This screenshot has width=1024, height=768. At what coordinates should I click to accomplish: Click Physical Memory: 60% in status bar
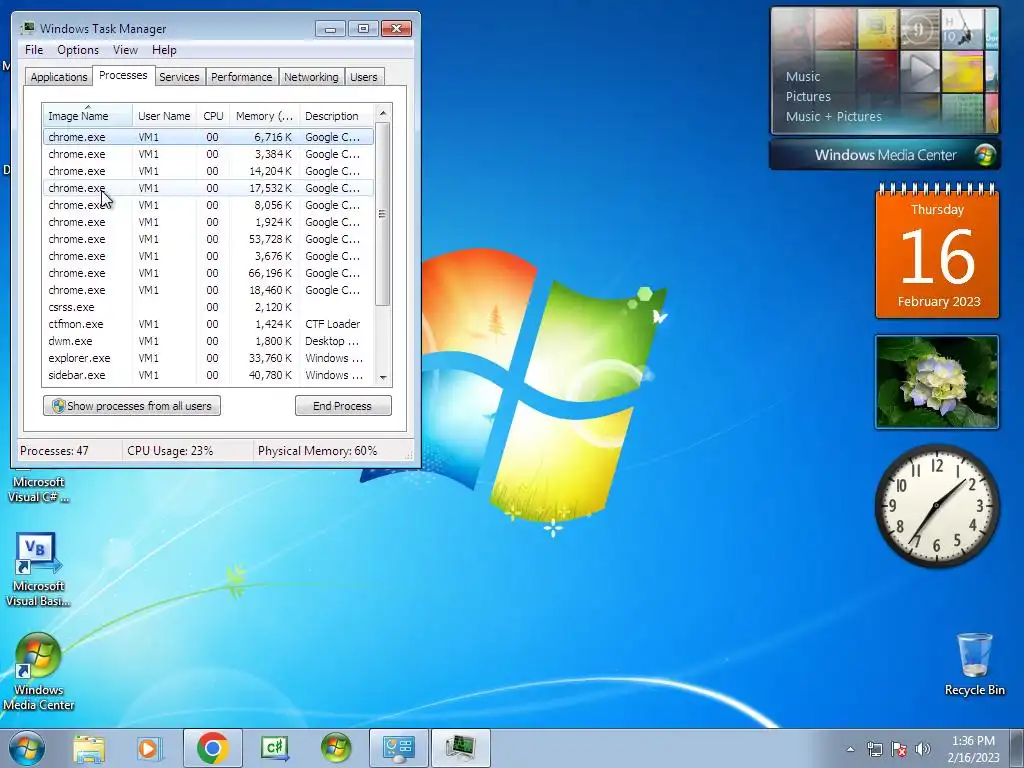pos(317,451)
